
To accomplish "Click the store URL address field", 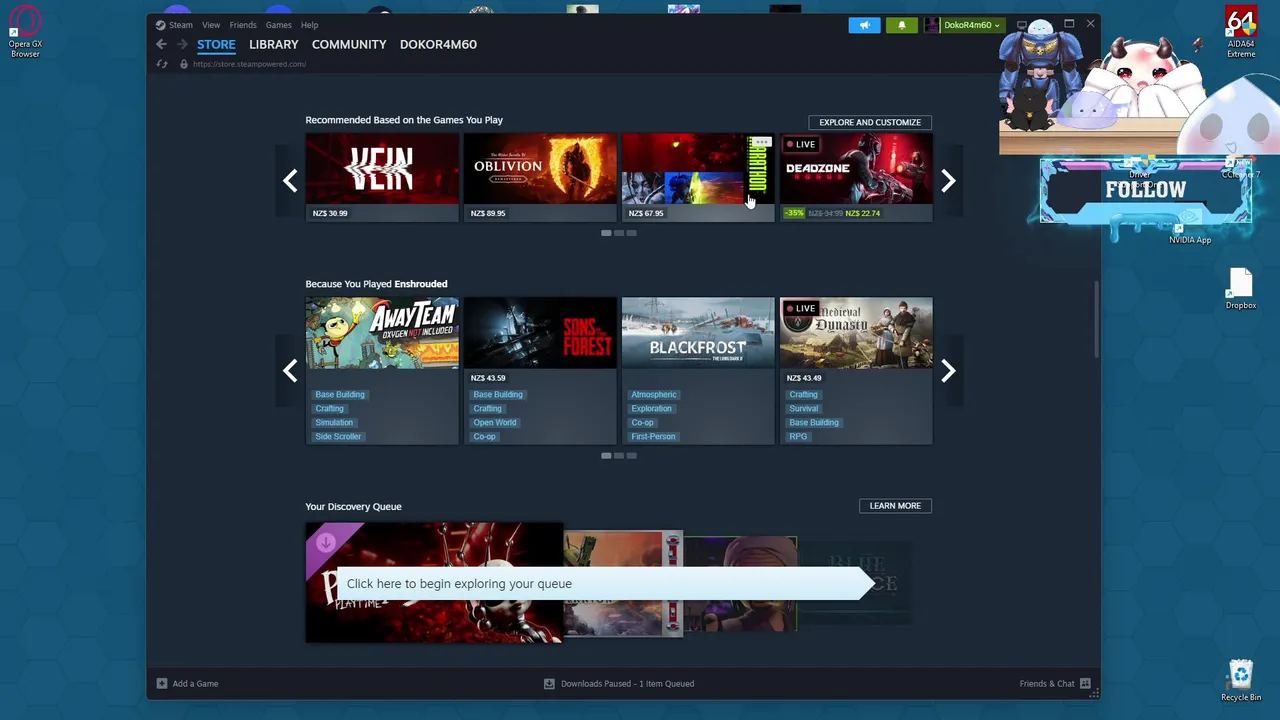I will pos(249,64).
